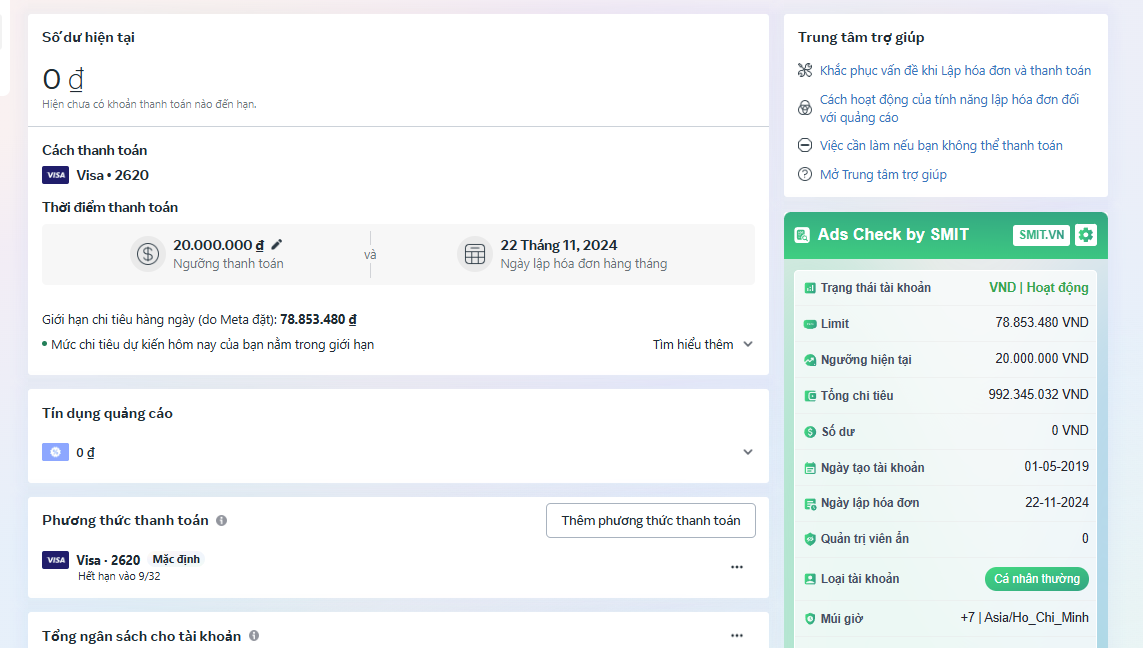Open SMIT Ads Check settings gear

[1086, 235]
